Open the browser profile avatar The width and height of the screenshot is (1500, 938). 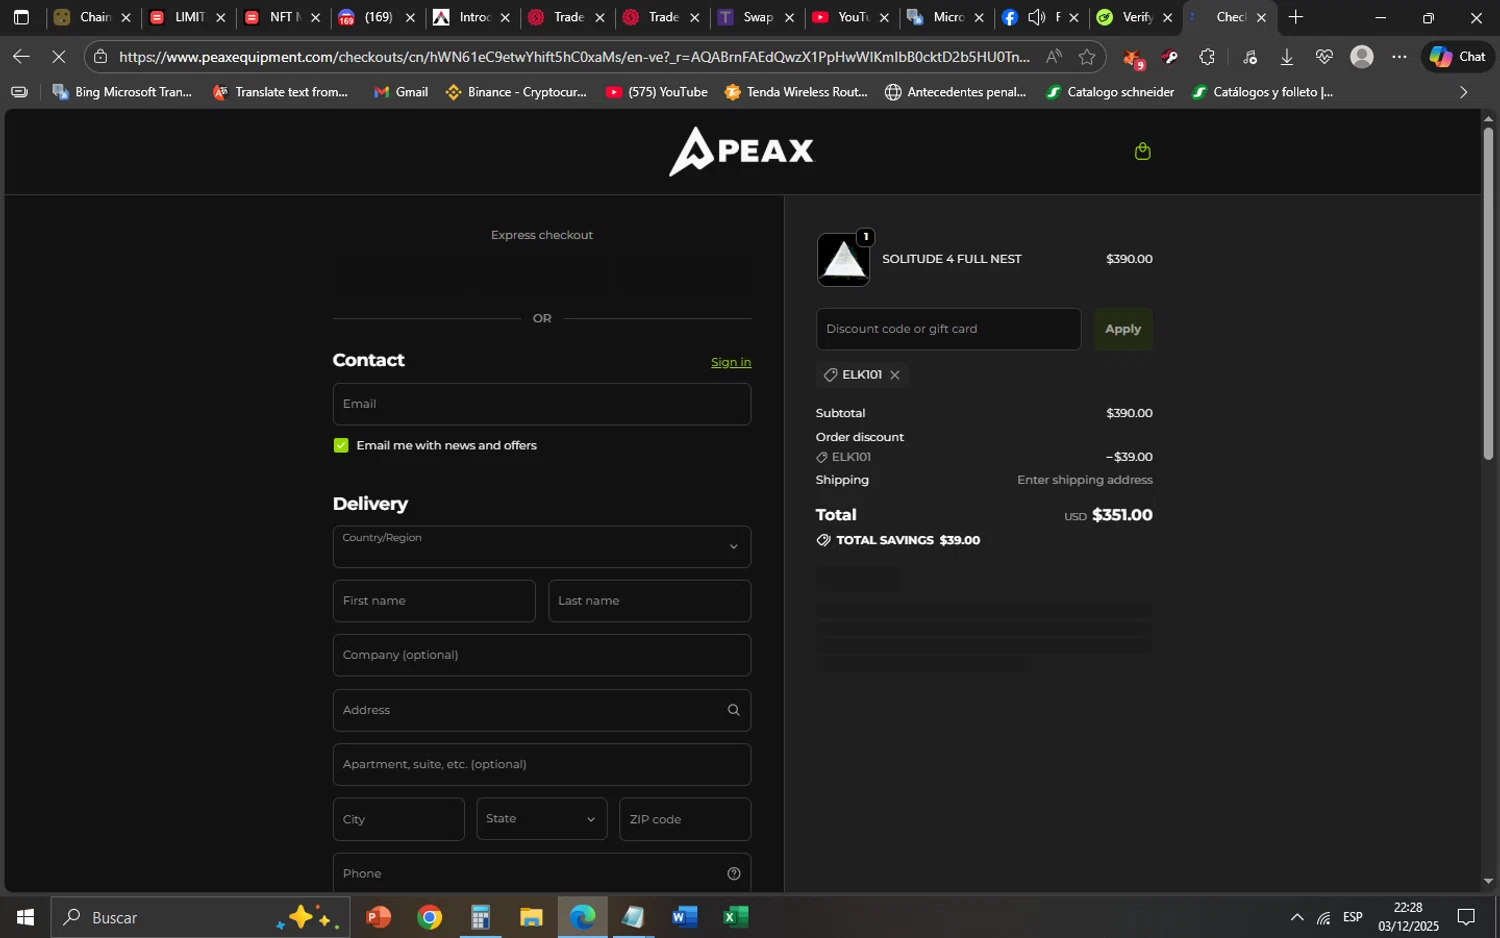click(1362, 57)
